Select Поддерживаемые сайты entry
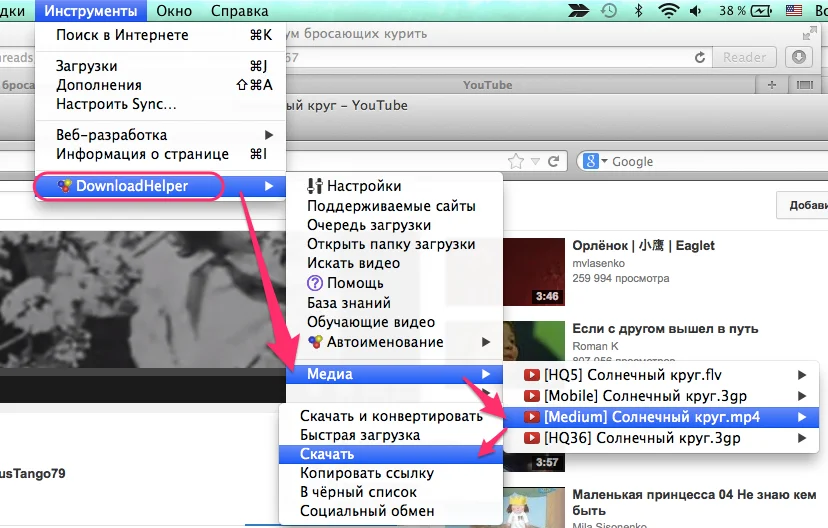The width and height of the screenshot is (828, 528). (394, 206)
